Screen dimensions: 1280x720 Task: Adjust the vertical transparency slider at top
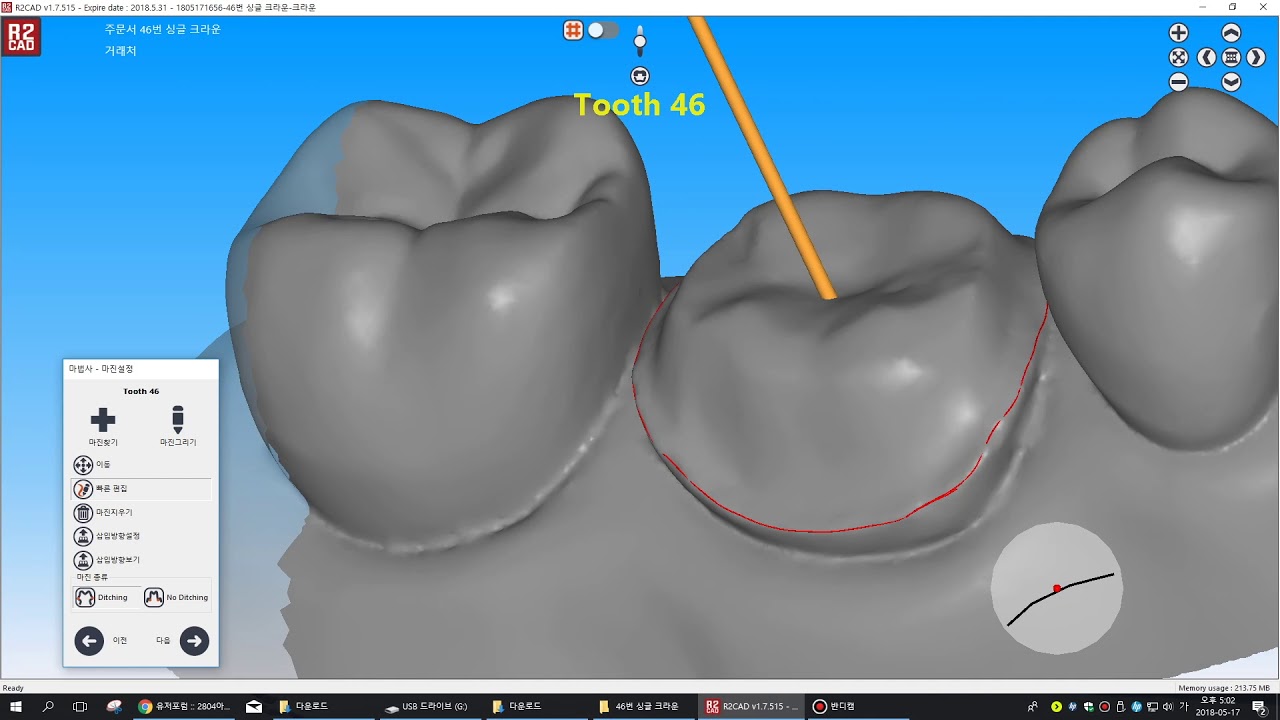[x=640, y=41]
